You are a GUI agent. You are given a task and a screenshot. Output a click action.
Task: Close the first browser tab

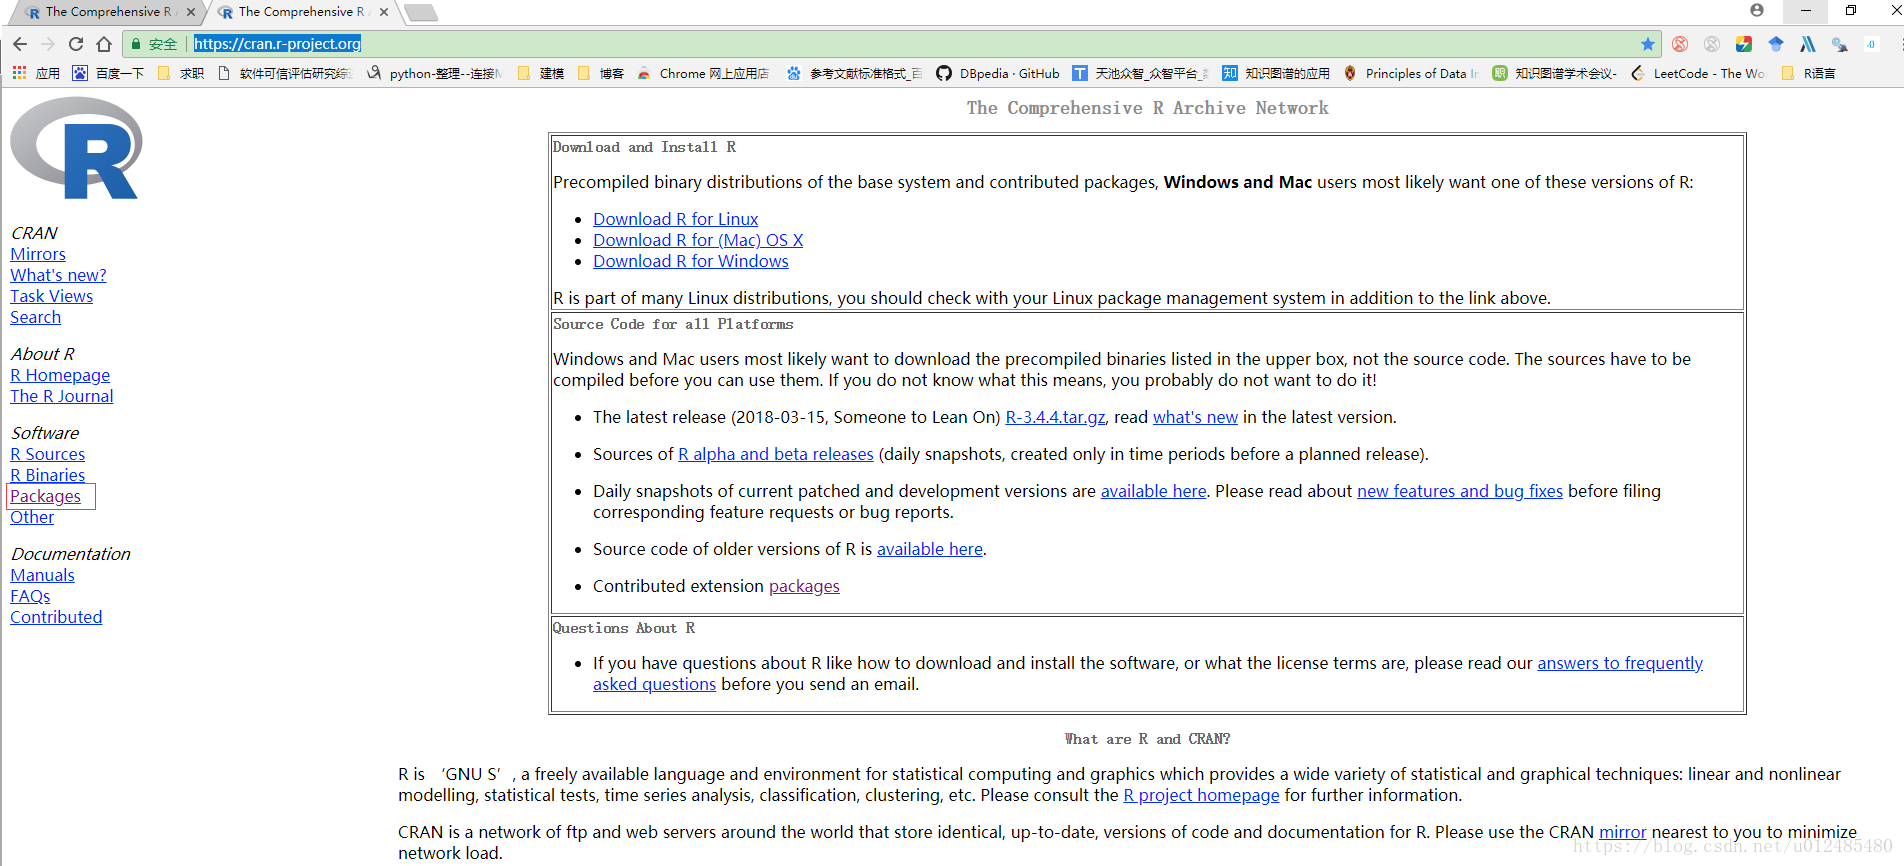191,12
